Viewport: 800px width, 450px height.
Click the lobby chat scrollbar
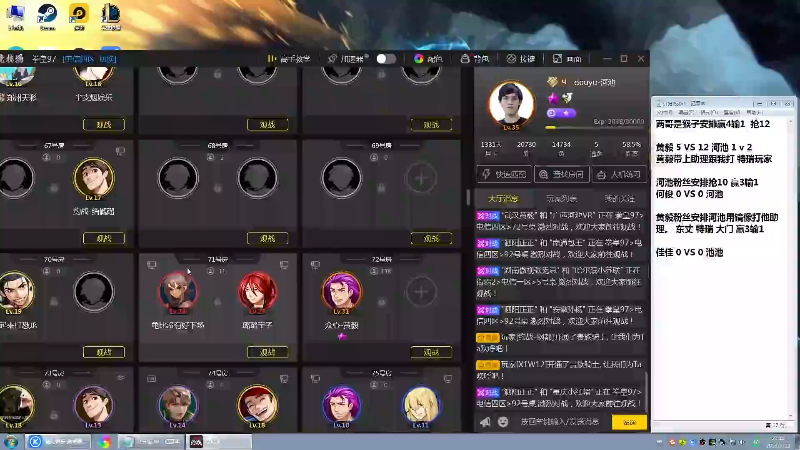646,393
